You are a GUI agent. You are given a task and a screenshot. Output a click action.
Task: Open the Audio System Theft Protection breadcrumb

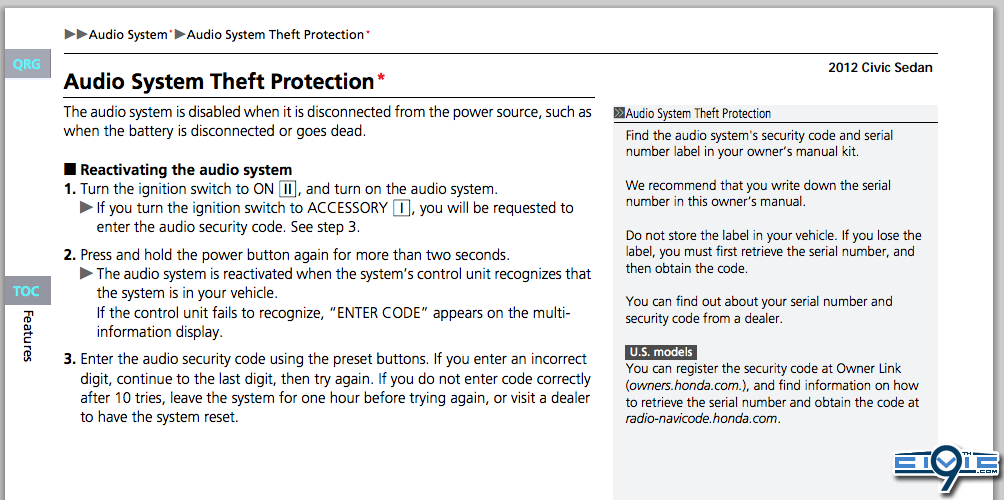pyautogui.click(x=275, y=35)
